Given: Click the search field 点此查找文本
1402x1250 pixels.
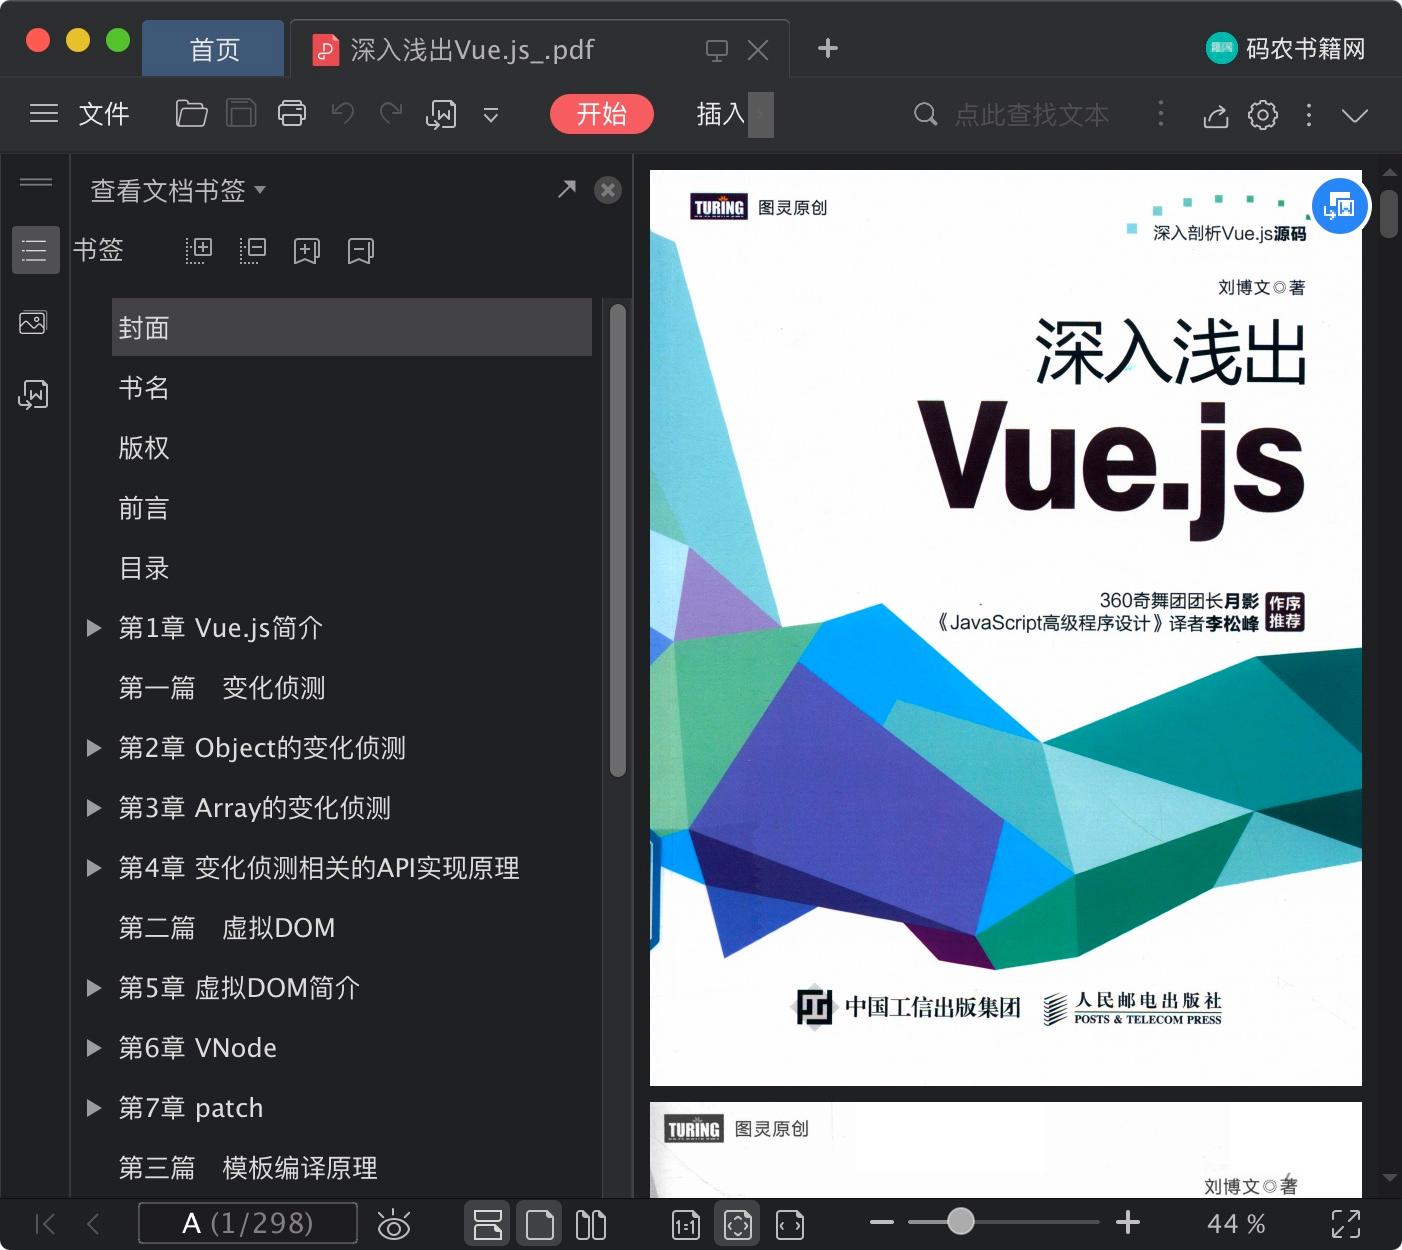Looking at the screenshot, I should (1031, 115).
